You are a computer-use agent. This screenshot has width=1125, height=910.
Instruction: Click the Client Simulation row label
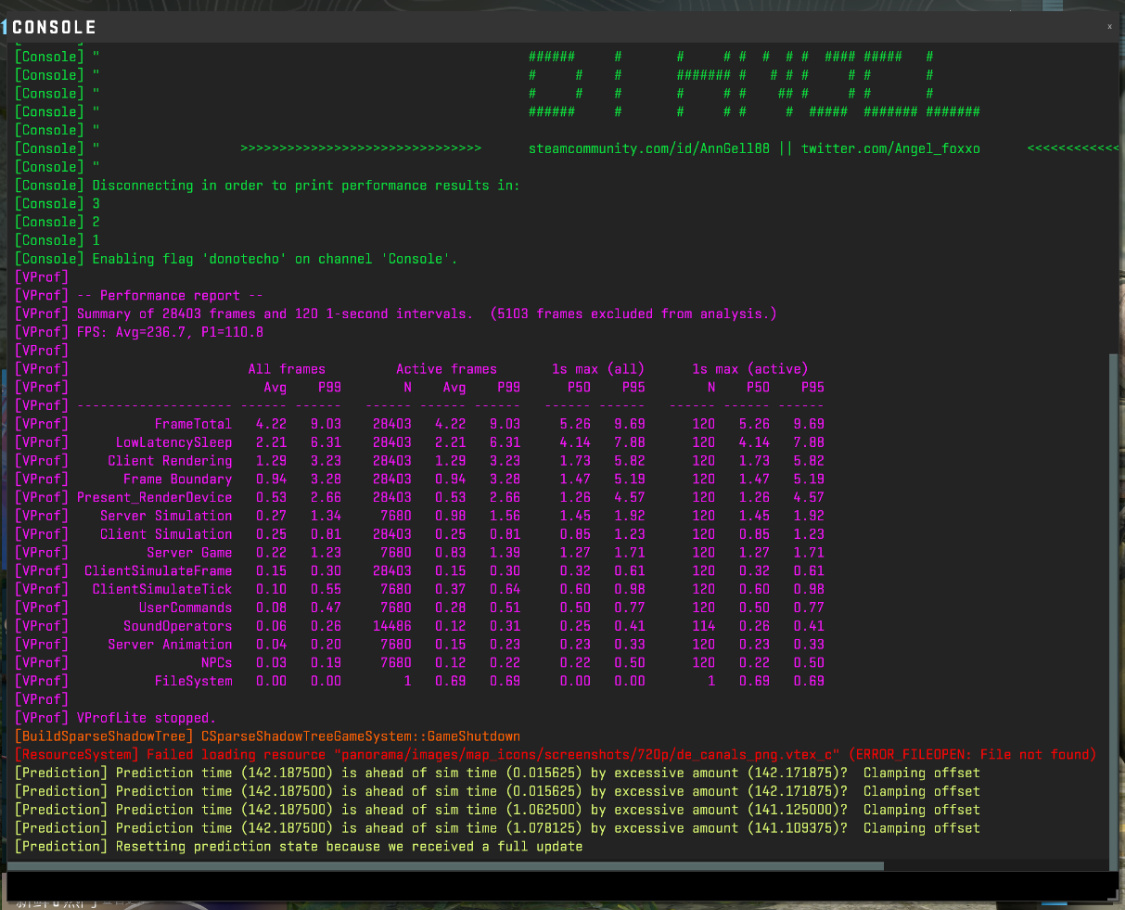pyautogui.click(x=166, y=535)
